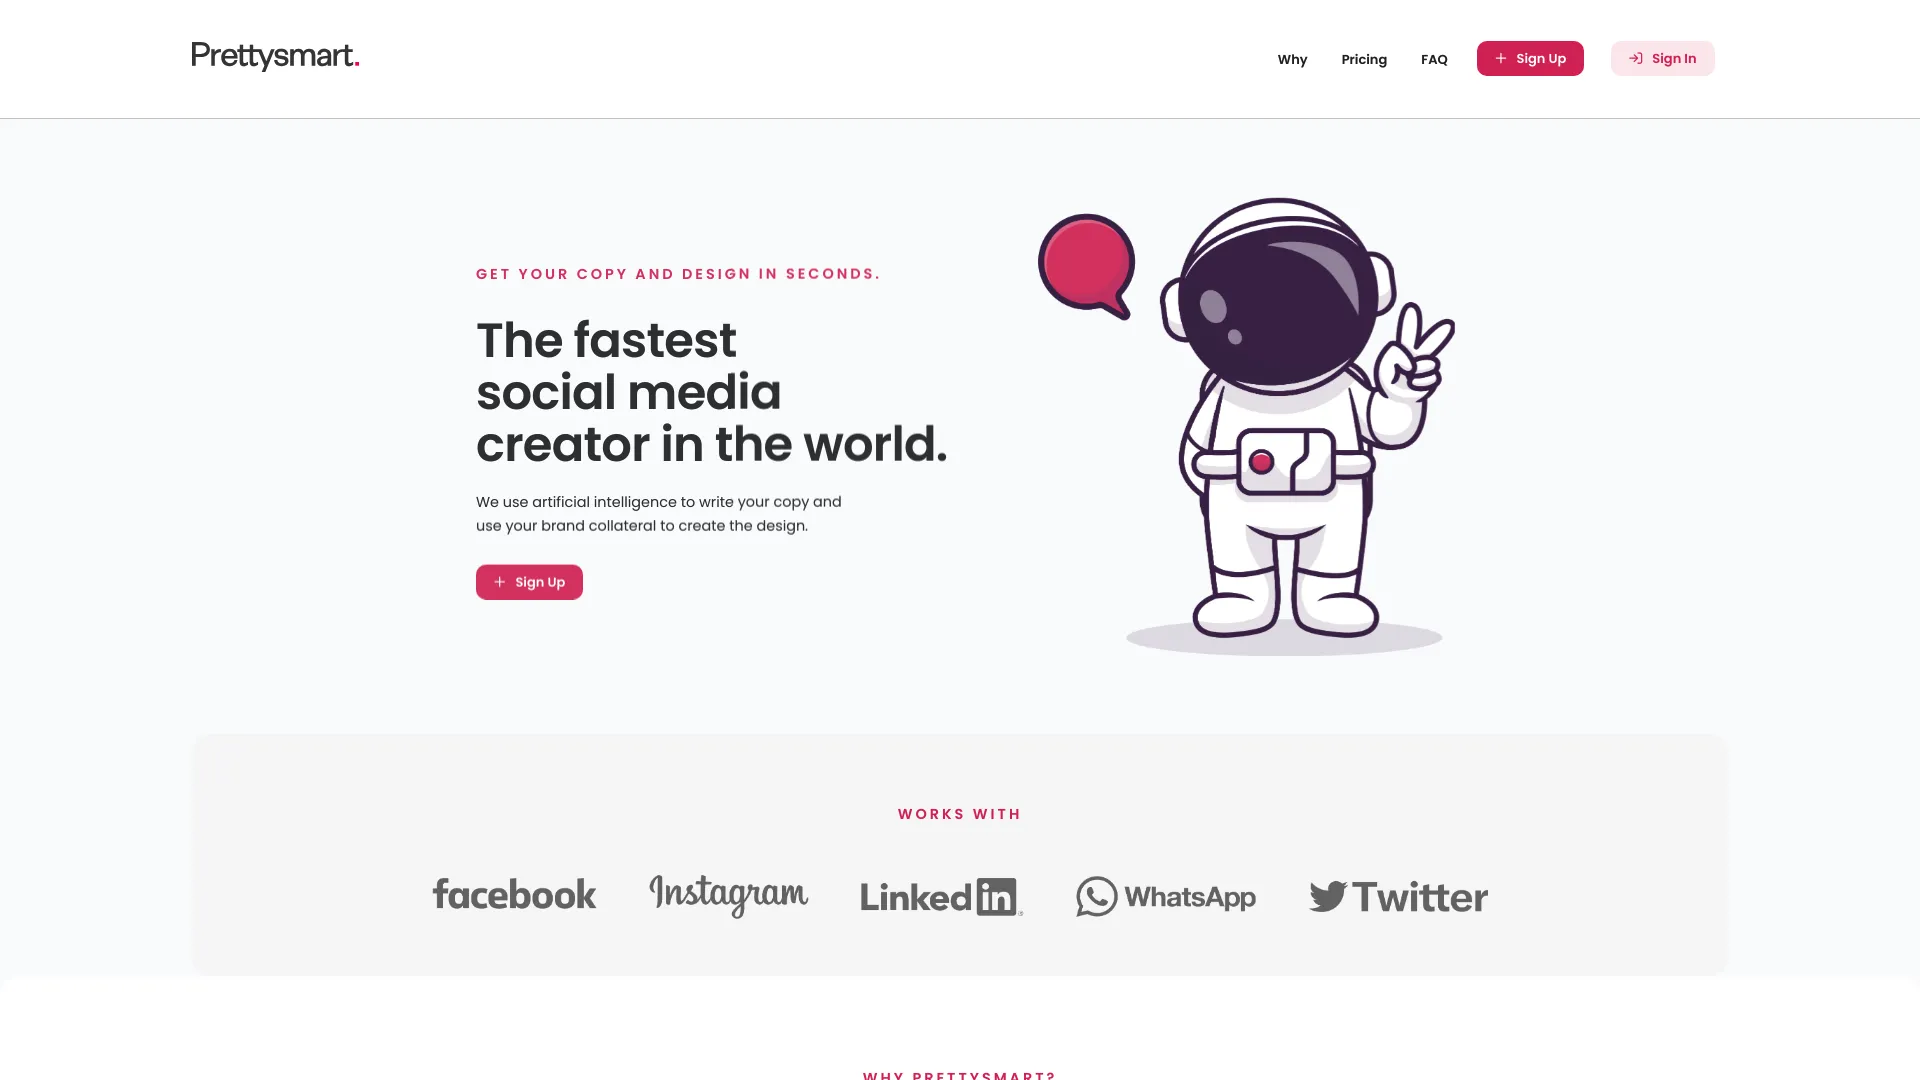The height and width of the screenshot is (1080, 1920).
Task: Click the LinkedIn logo in works with section
Action: point(940,895)
